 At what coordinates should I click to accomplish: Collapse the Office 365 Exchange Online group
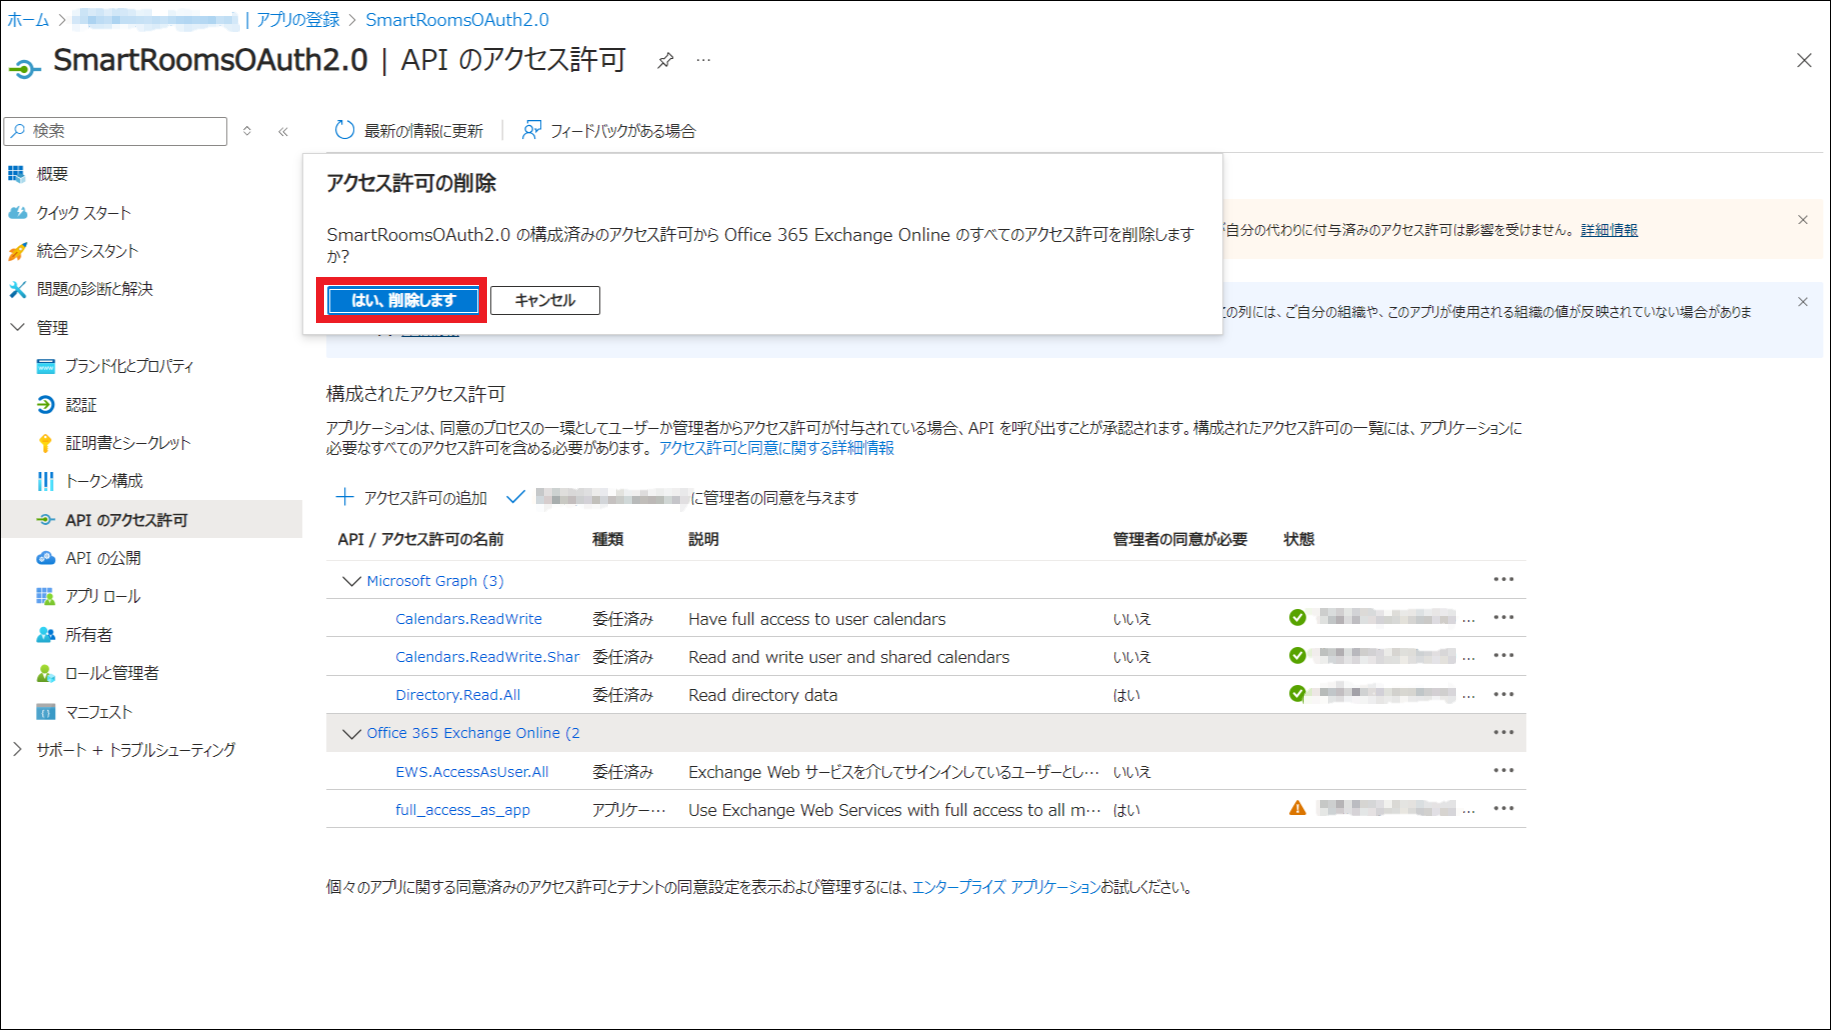coord(351,733)
